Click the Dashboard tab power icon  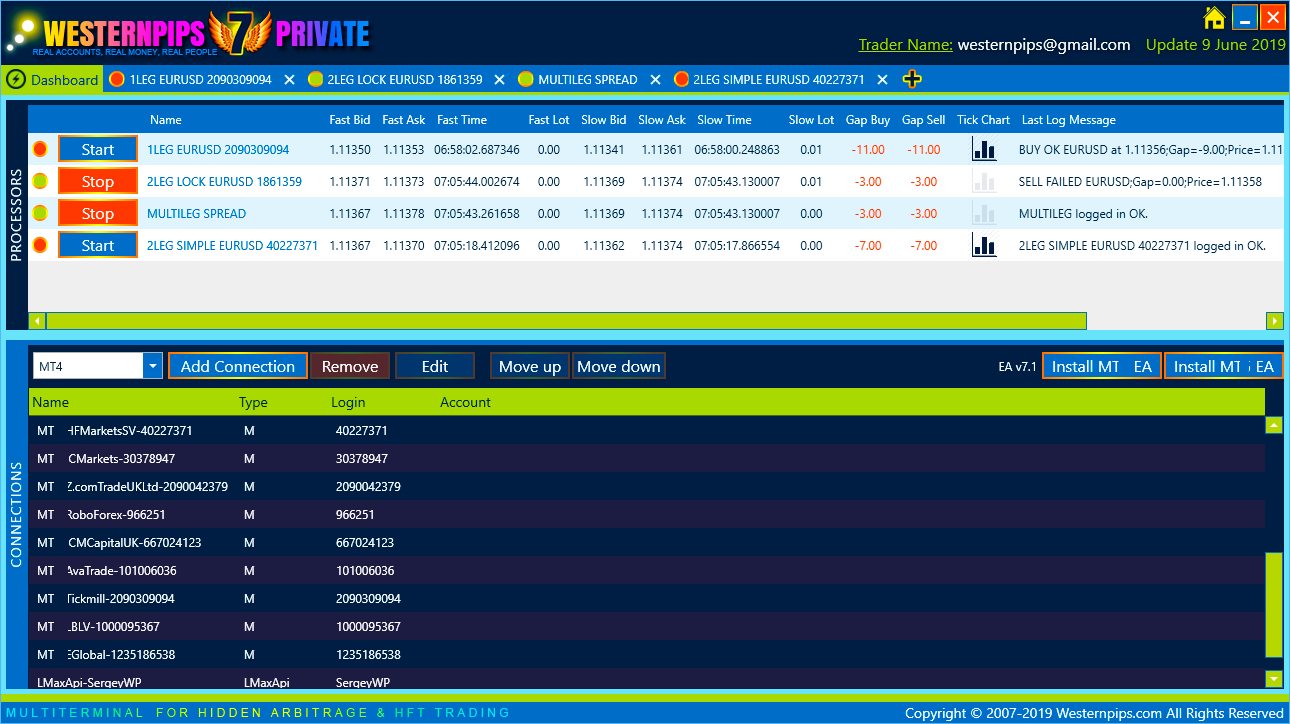tap(16, 79)
